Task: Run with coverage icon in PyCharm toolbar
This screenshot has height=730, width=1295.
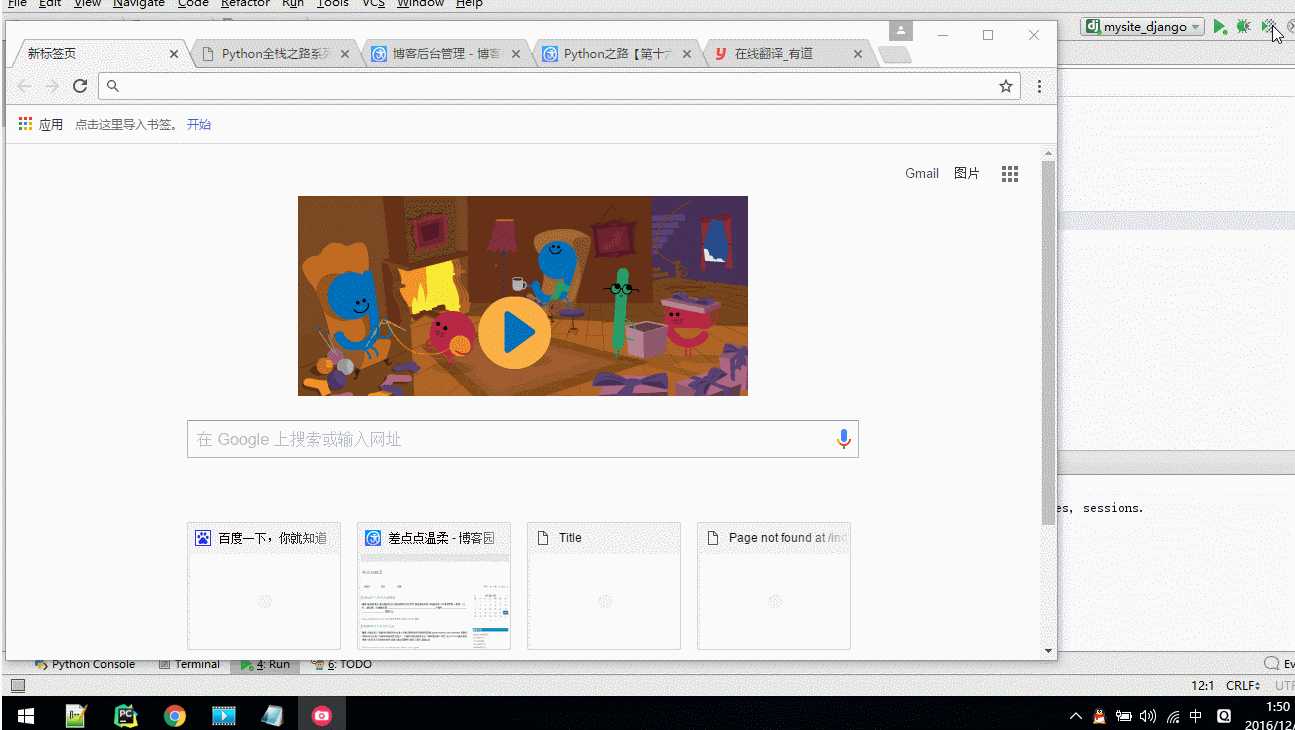Action: (x=1268, y=27)
